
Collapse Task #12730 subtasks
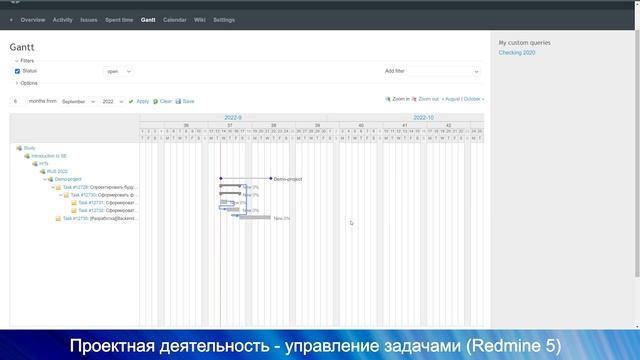(x=60, y=195)
